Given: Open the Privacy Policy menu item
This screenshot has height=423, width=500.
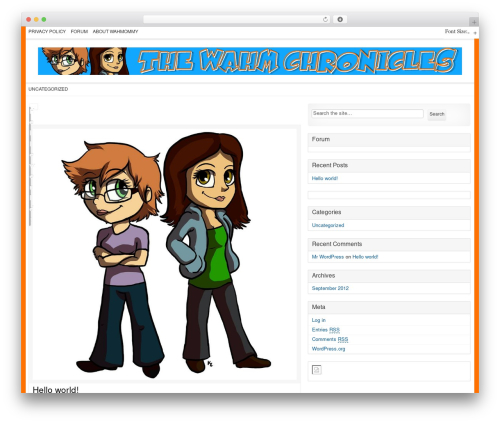Looking at the screenshot, I should click(x=47, y=31).
